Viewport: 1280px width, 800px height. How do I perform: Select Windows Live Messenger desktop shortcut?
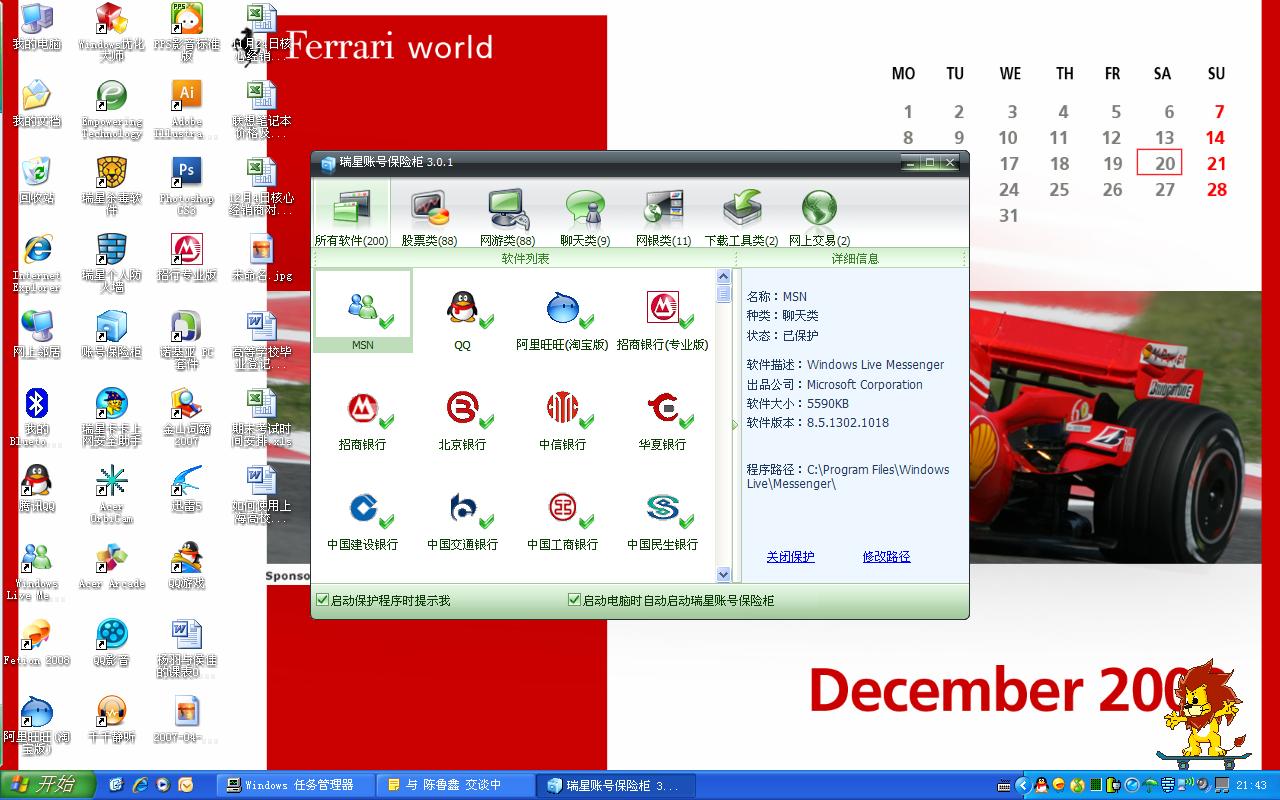coord(37,571)
